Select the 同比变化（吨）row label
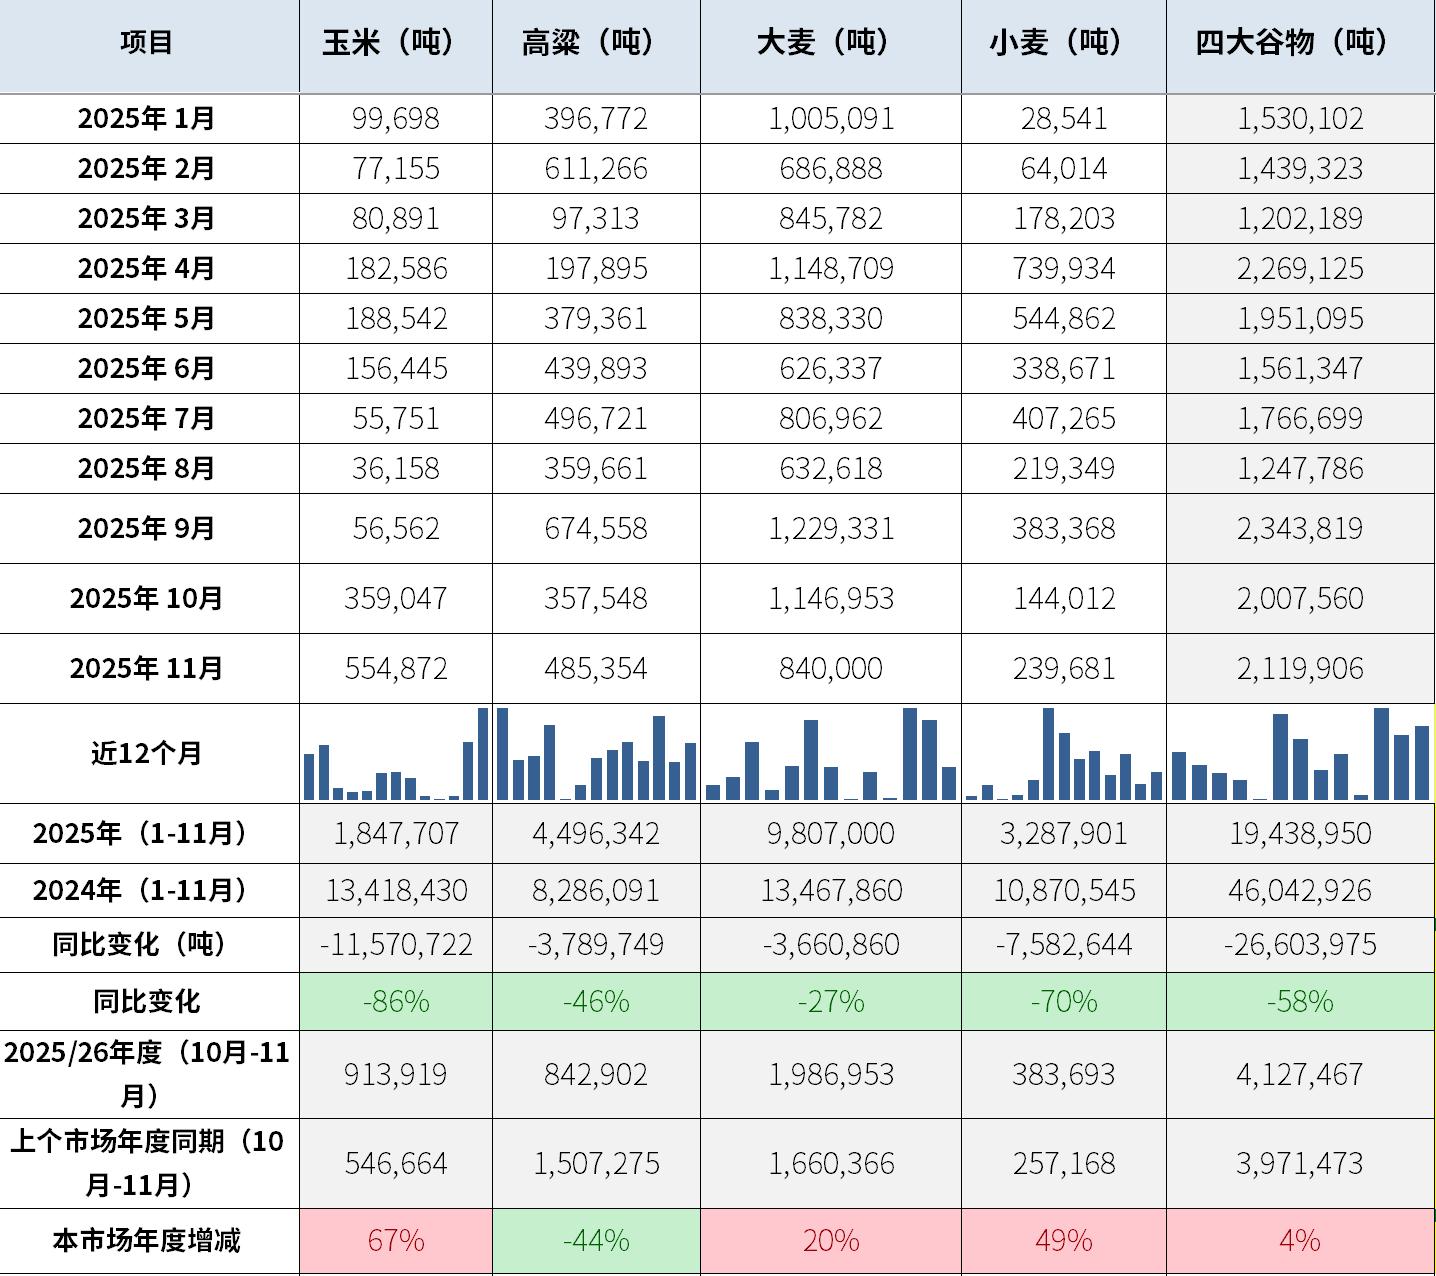Screen dimensions: 1436x1276 (x=148, y=944)
